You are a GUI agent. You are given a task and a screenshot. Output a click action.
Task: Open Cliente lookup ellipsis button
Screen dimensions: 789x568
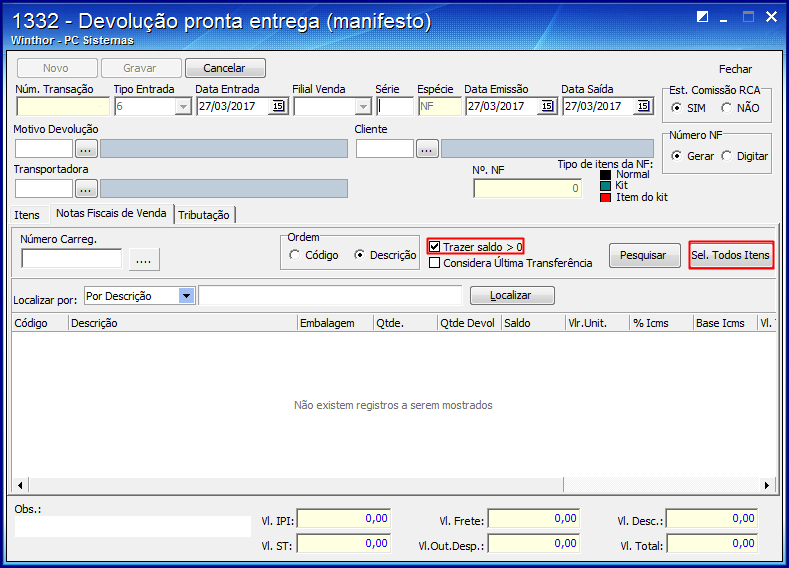(x=427, y=149)
